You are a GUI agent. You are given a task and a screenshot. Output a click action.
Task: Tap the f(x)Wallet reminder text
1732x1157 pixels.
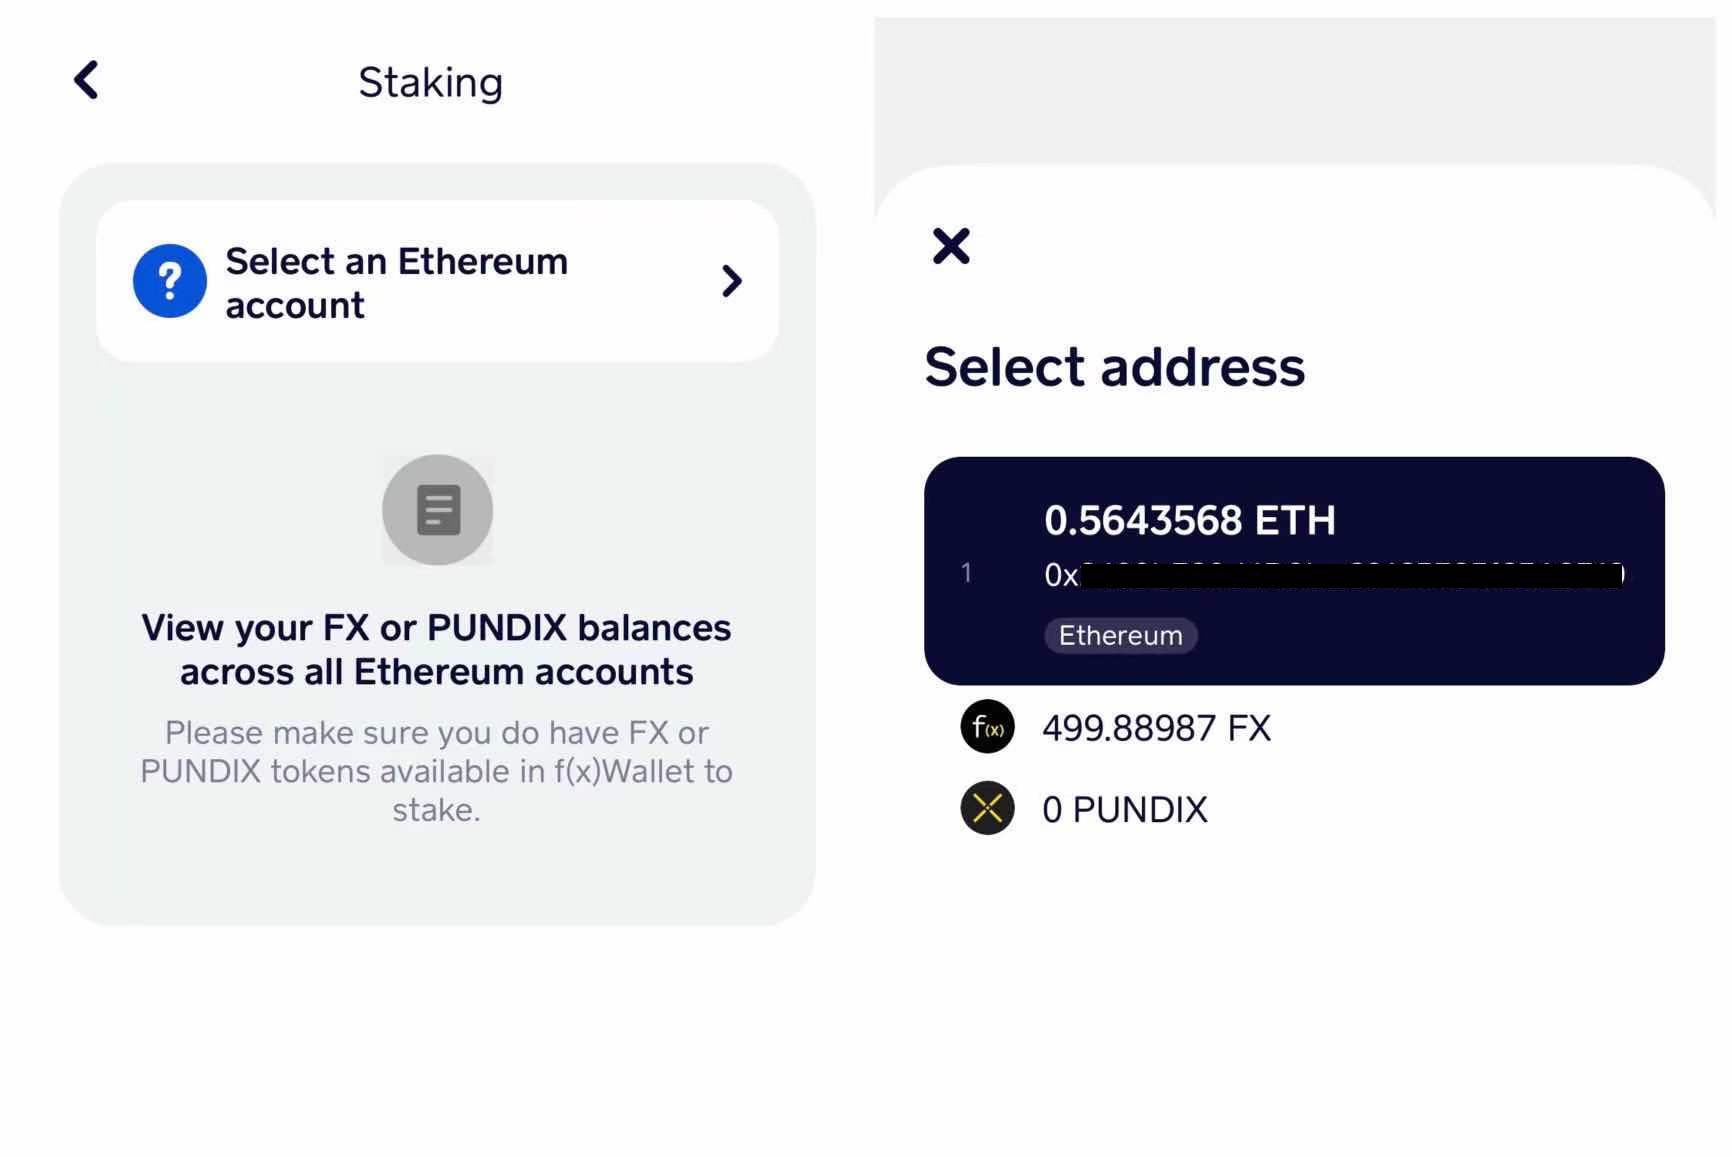pos(437,771)
